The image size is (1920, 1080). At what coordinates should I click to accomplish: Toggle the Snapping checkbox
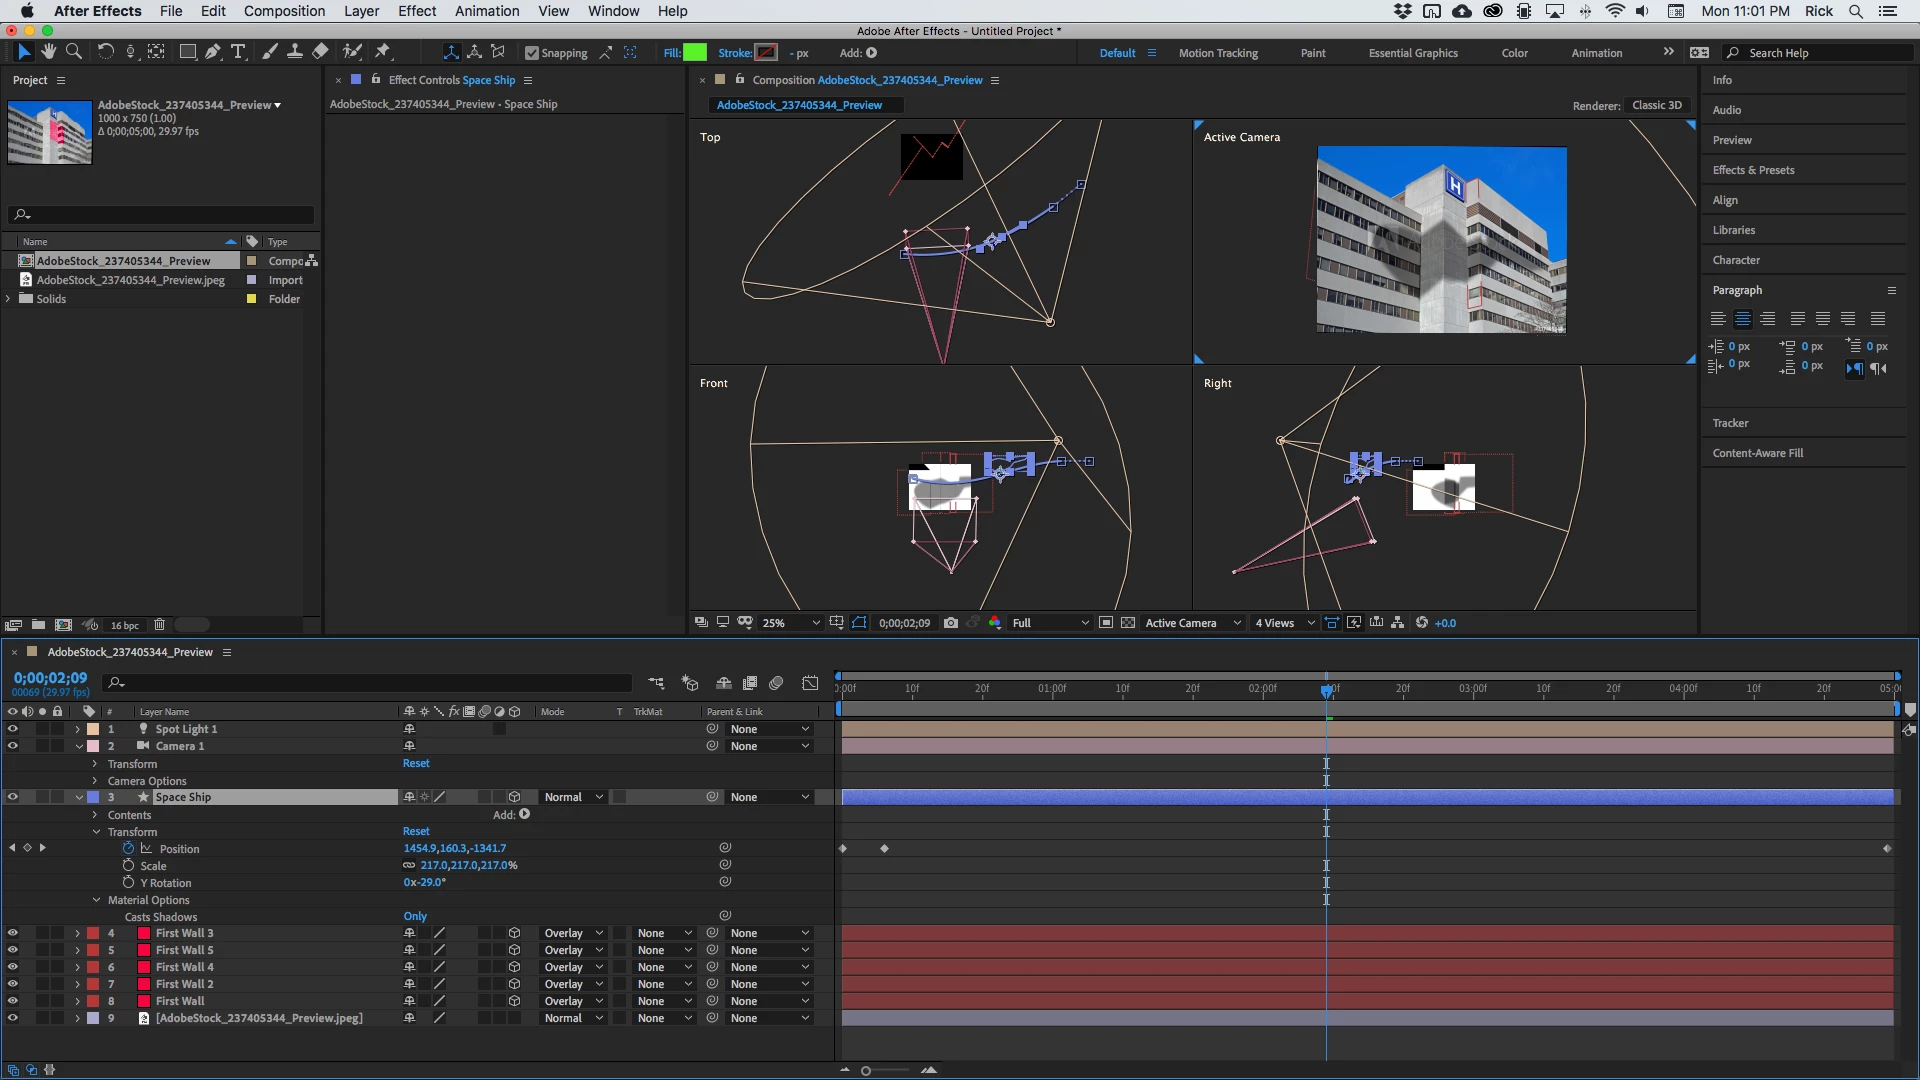tap(532, 53)
